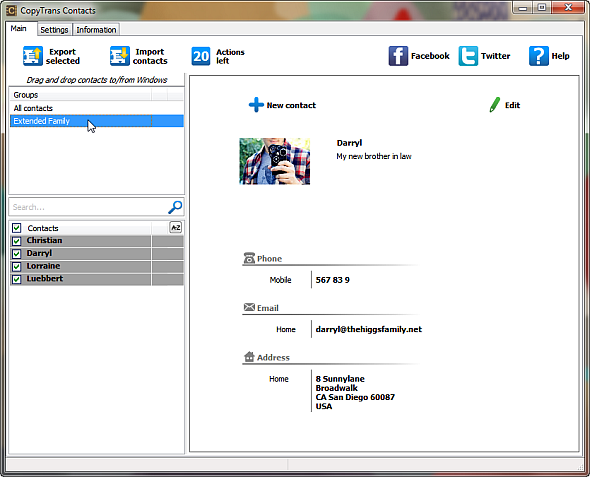Click Darryl's contact photo
590x477 pixels.
coord(275,161)
